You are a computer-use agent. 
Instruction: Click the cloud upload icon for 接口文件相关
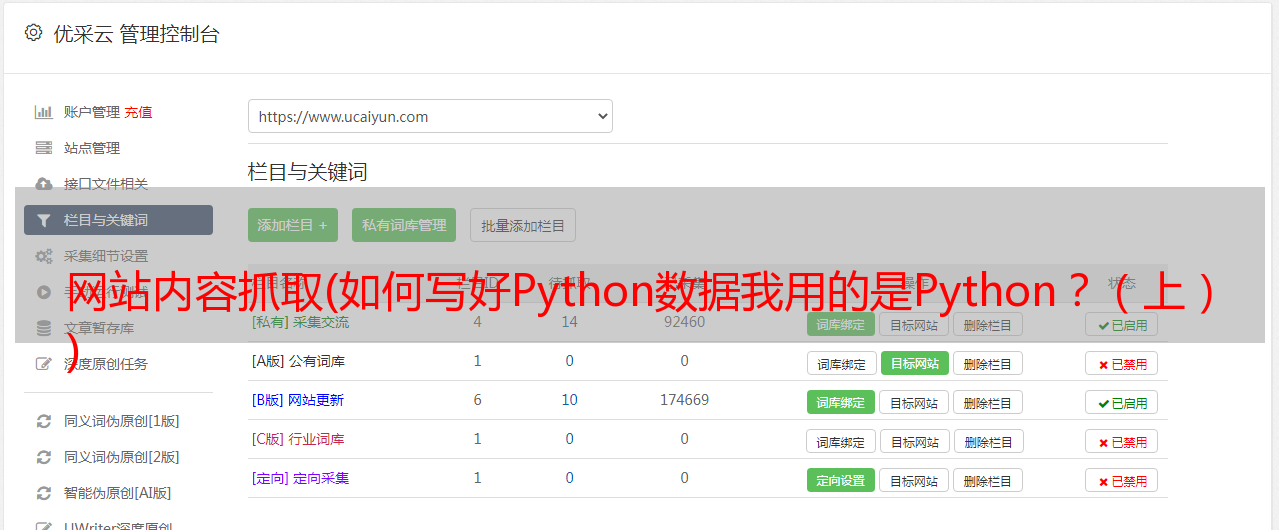(x=43, y=184)
